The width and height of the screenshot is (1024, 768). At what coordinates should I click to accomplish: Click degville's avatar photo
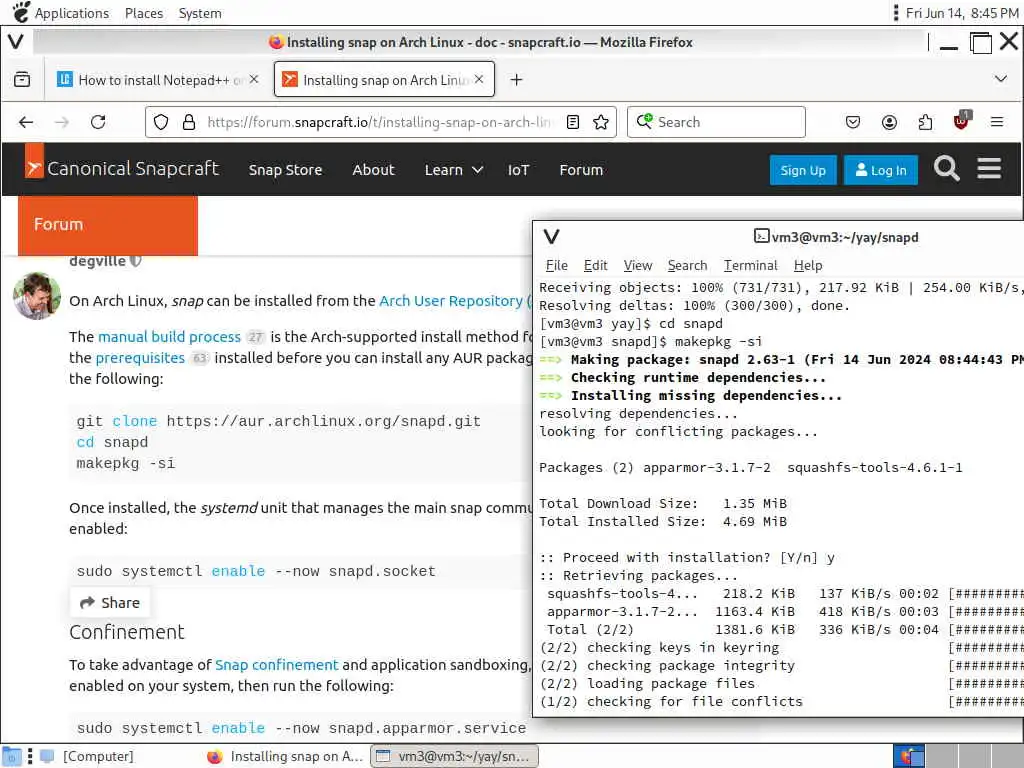point(37,296)
